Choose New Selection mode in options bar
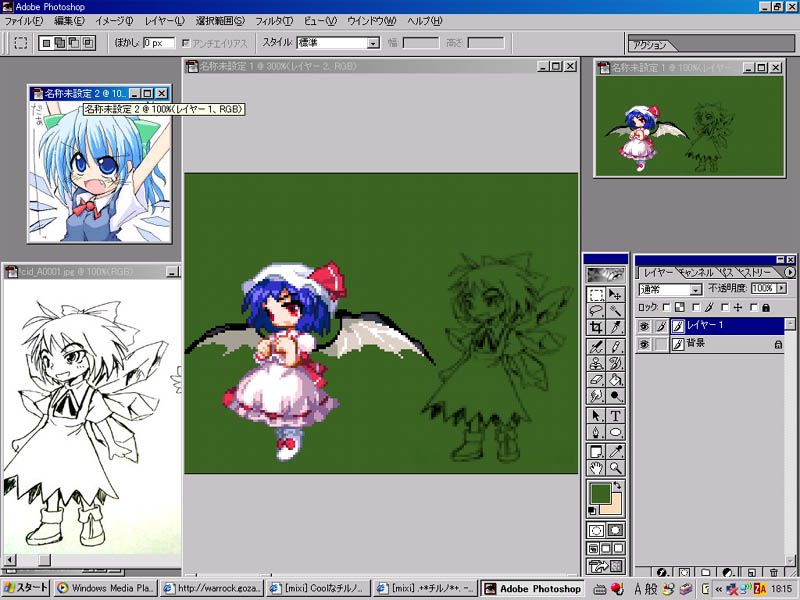800x600 pixels. click(46, 43)
